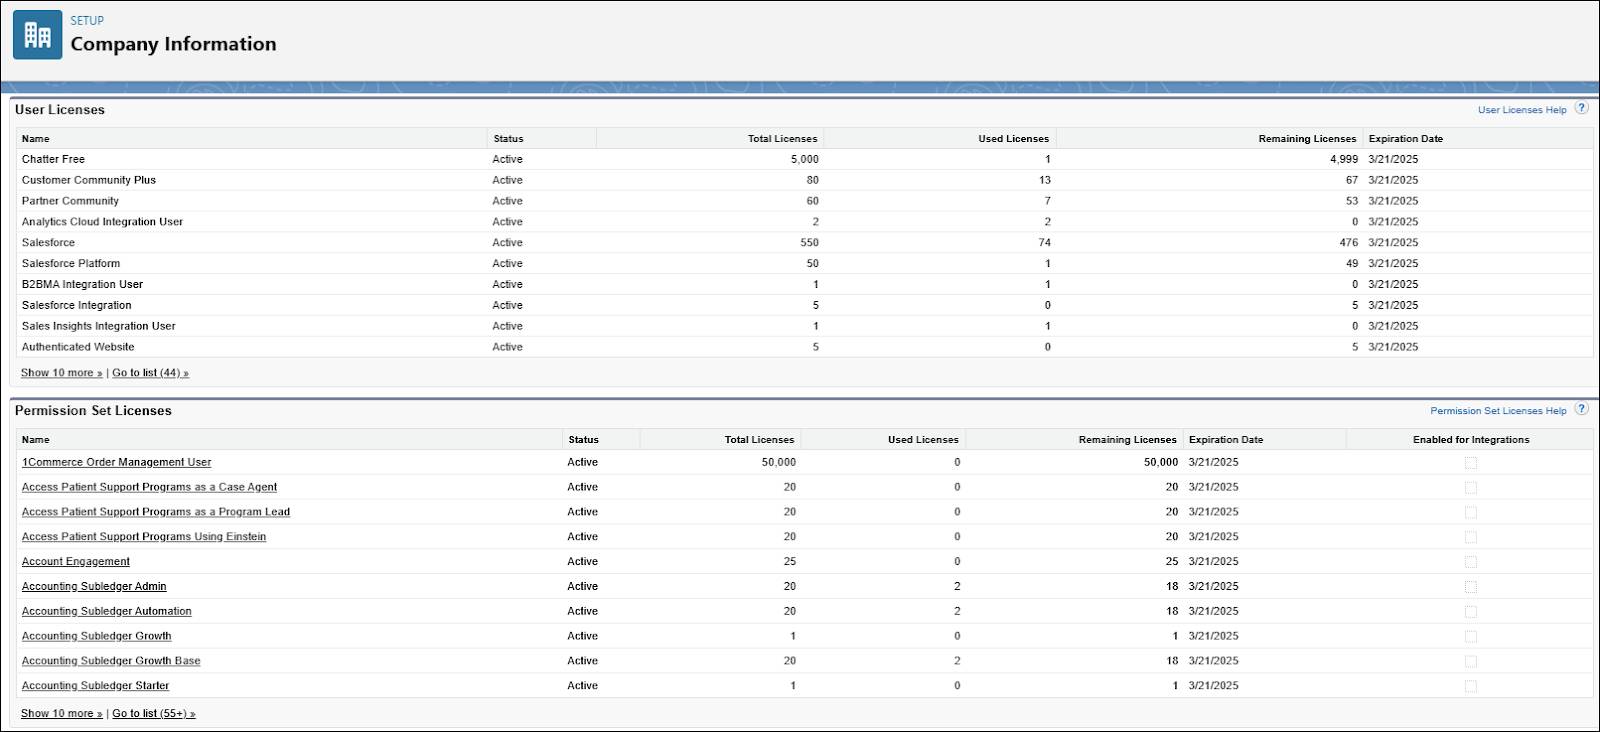
Task: Open the Permission Set Licenses Help link
Action: [x=1498, y=411]
